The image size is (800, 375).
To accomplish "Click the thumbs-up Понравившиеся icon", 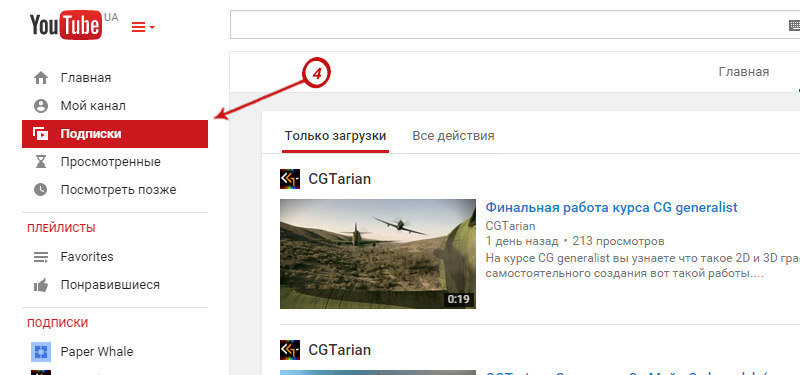I will tap(40, 285).
